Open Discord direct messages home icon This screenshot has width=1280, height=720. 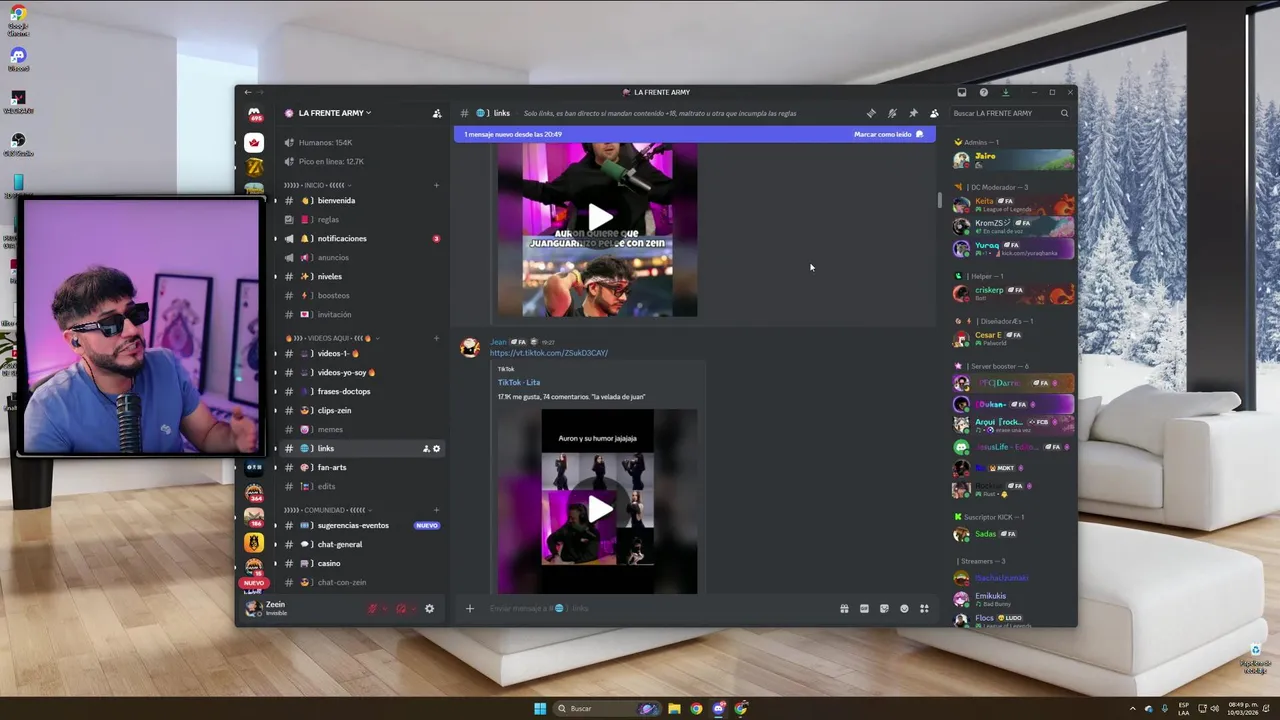click(254, 114)
